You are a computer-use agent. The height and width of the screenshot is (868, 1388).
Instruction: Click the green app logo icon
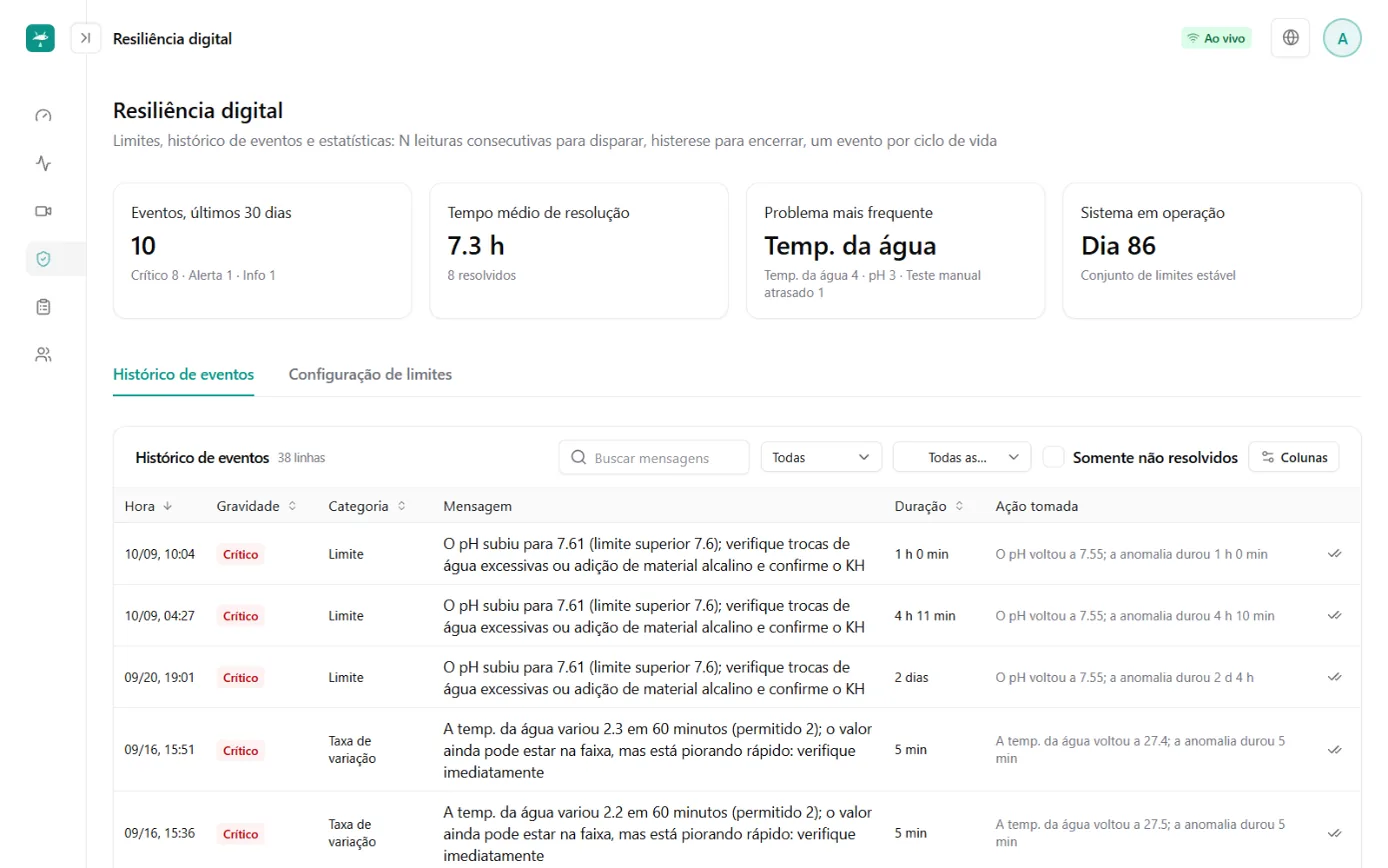pos(40,38)
